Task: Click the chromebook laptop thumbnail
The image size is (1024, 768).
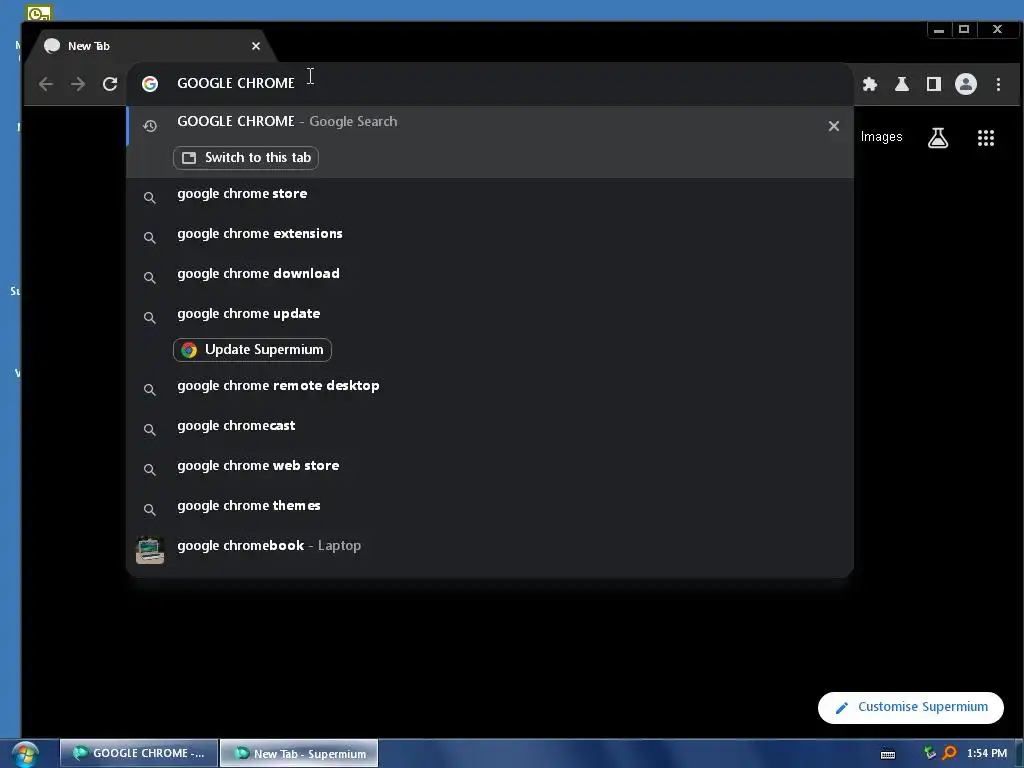Action: [150, 550]
